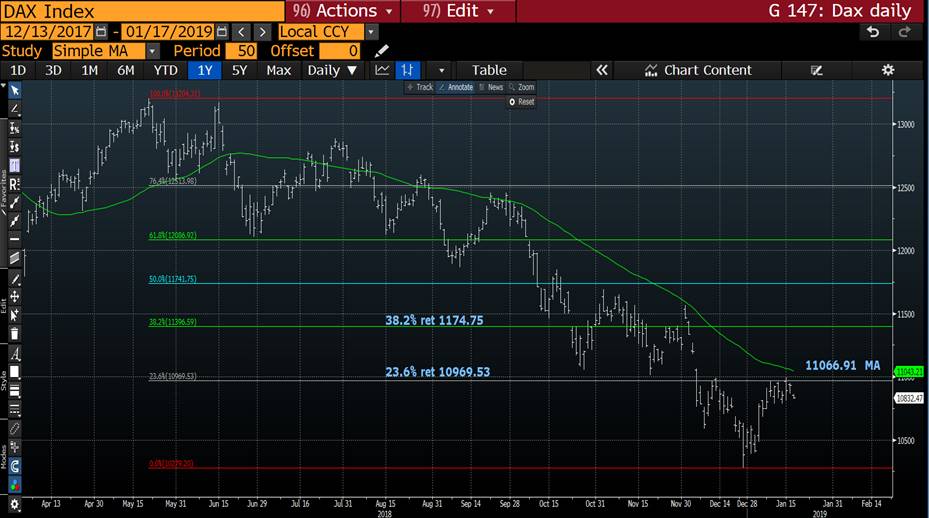Click the start date field 12/13/2017
The height and width of the screenshot is (518, 929).
point(48,32)
